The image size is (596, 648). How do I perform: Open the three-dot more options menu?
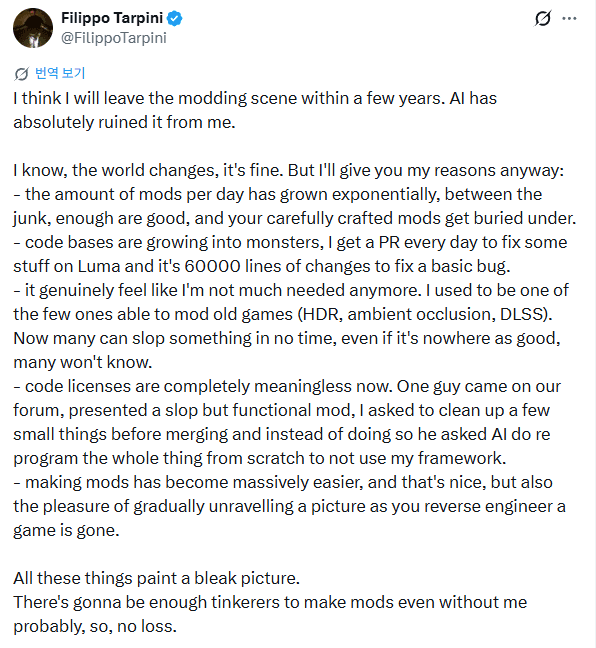click(x=570, y=19)
